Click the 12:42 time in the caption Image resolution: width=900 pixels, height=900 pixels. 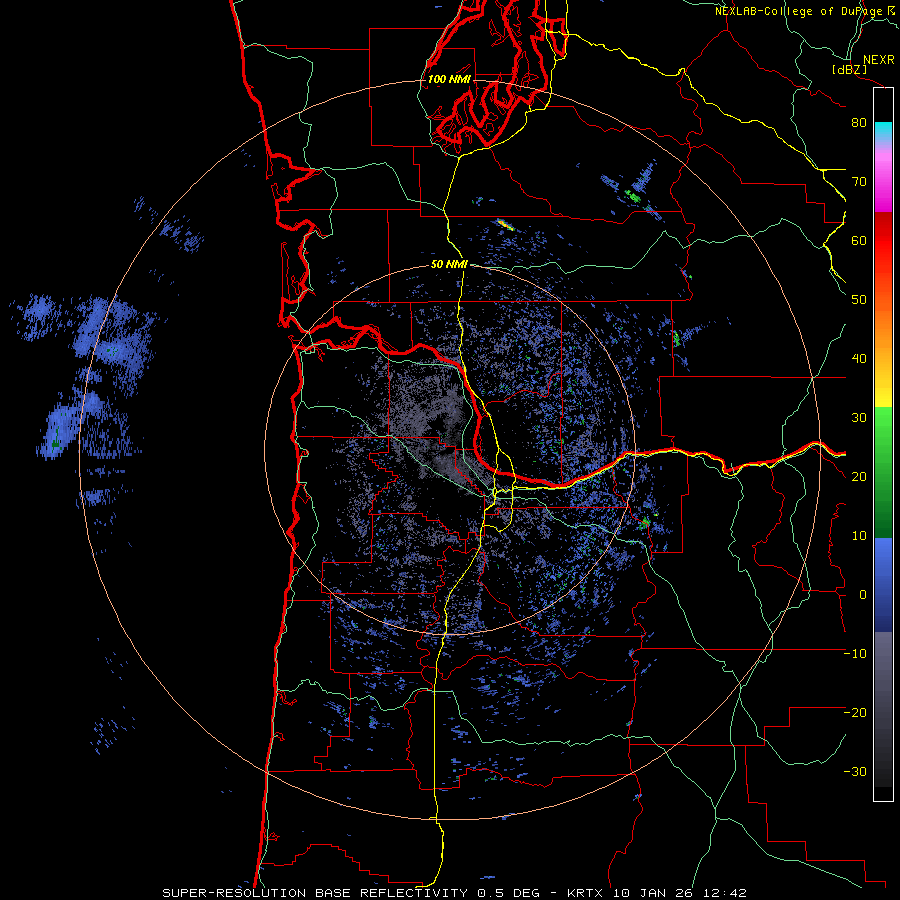pos(723,893)
